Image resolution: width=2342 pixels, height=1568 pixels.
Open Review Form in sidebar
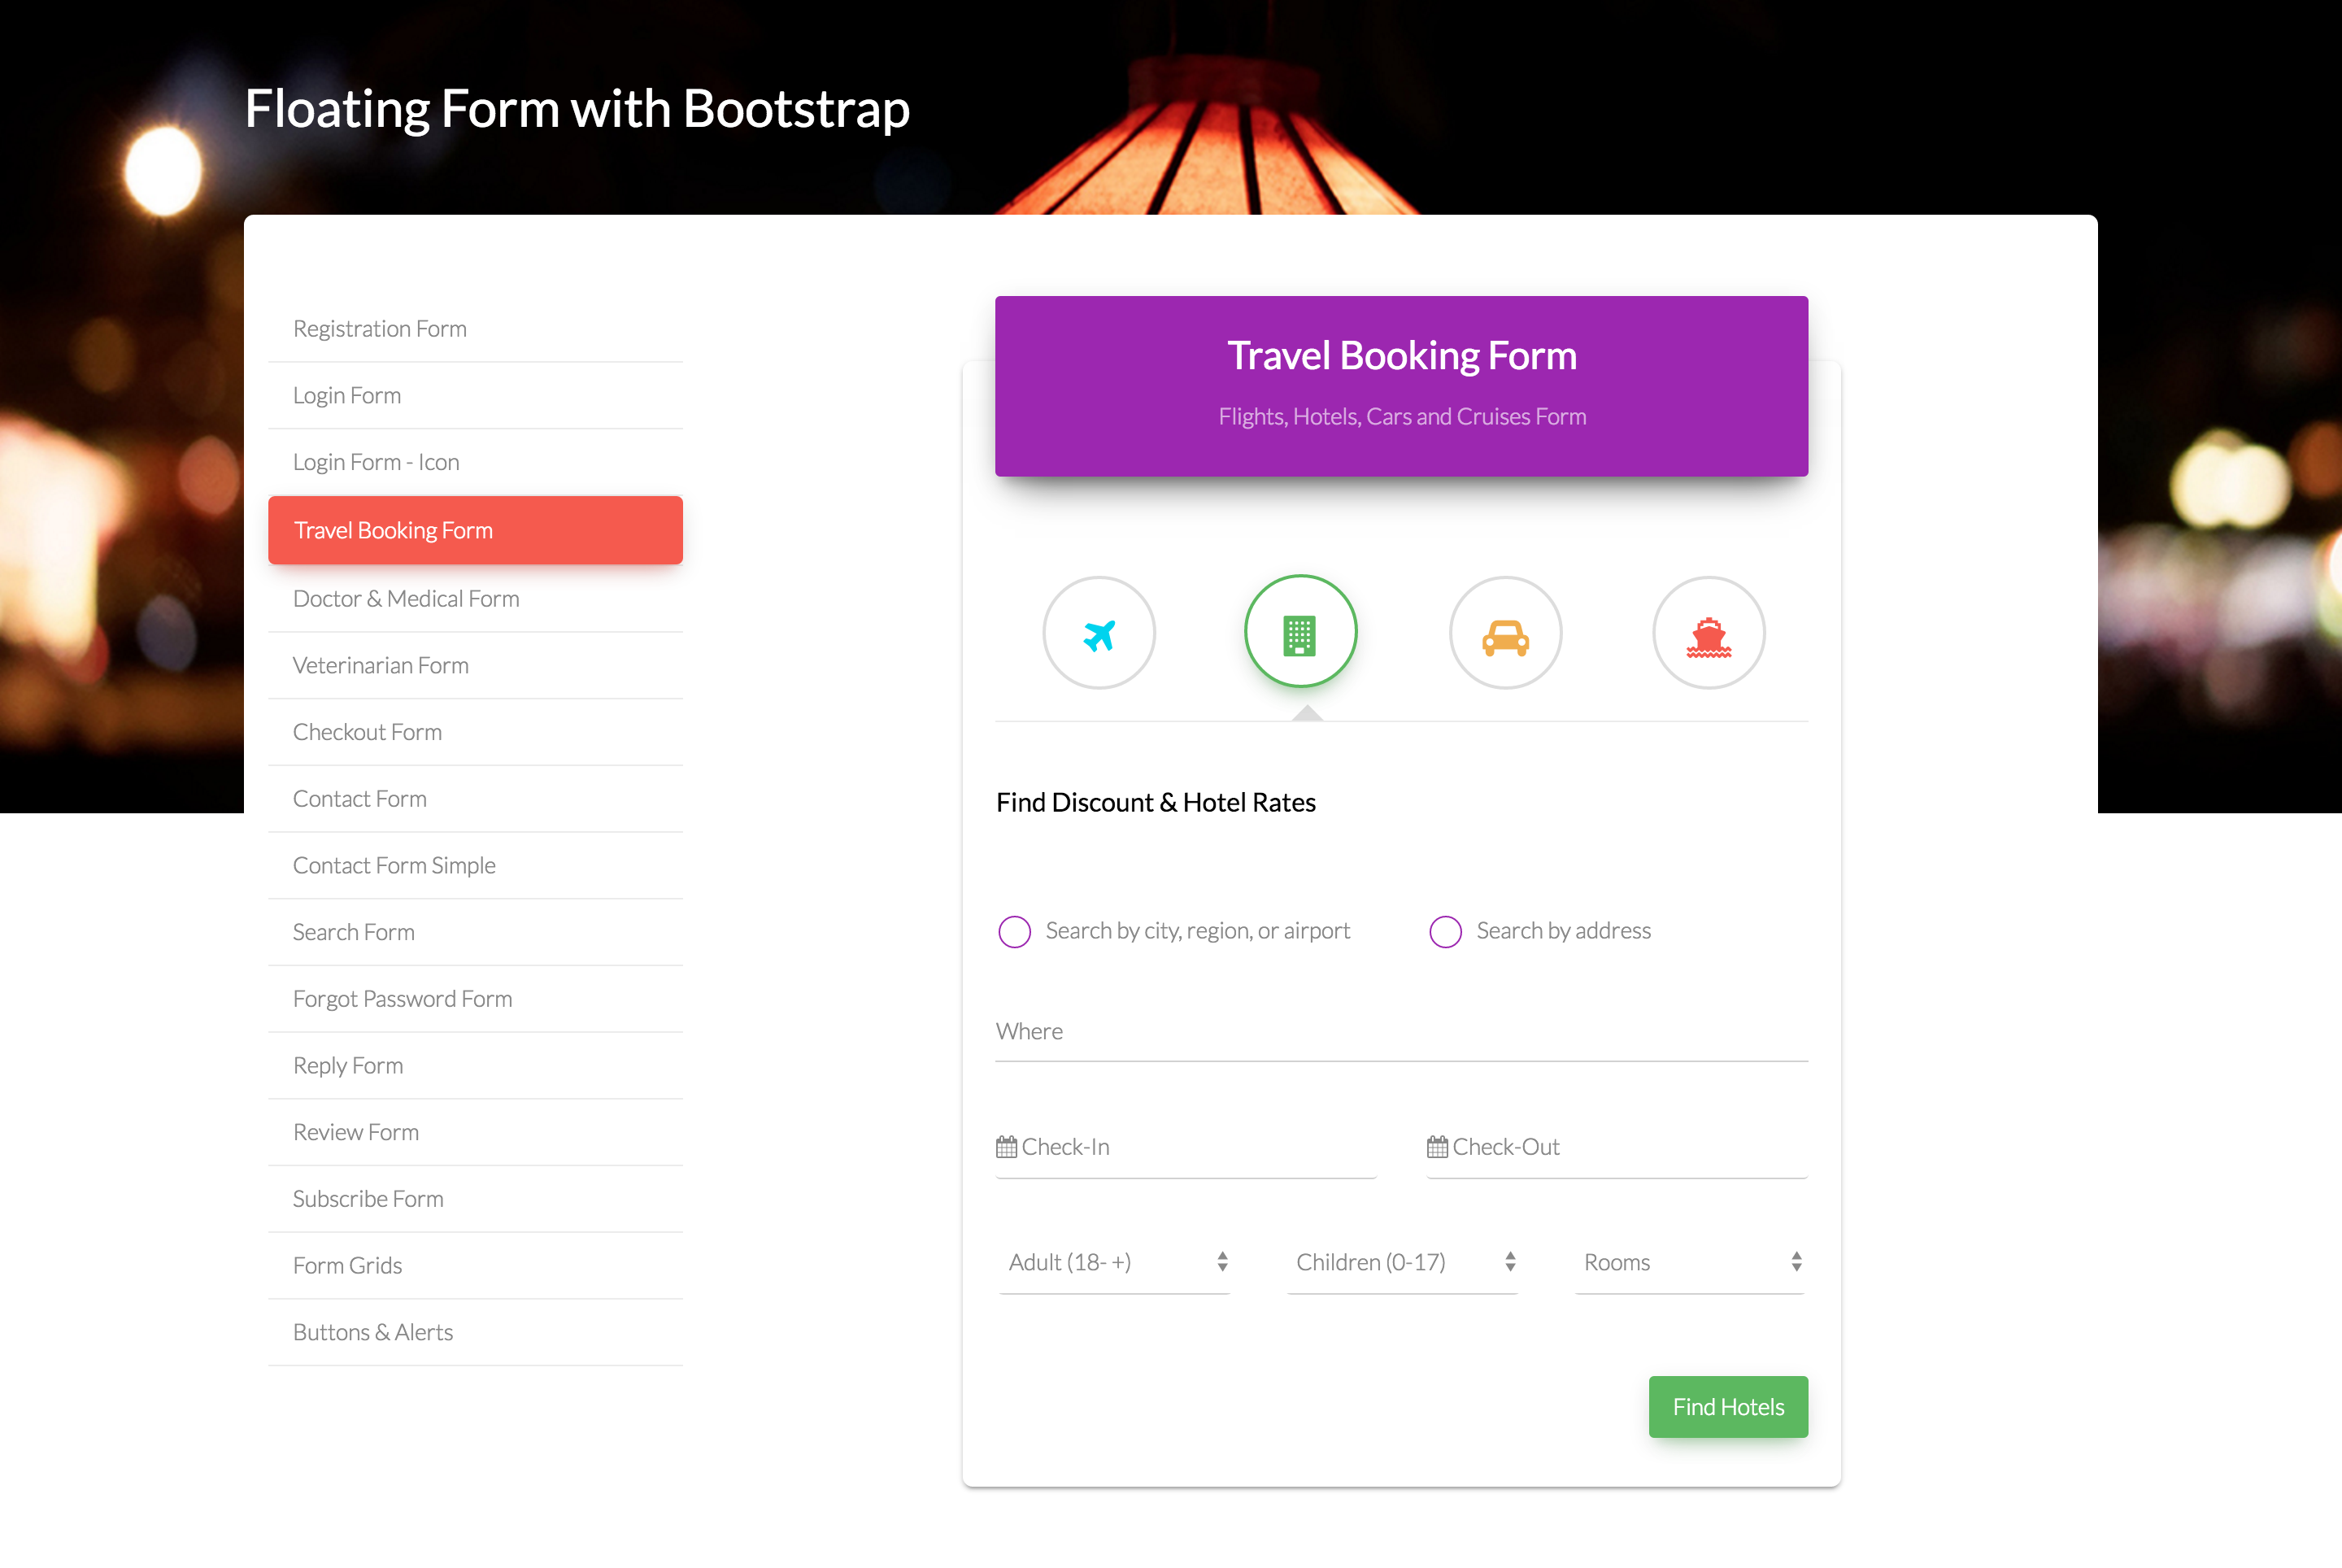[x=476, y=1132]
